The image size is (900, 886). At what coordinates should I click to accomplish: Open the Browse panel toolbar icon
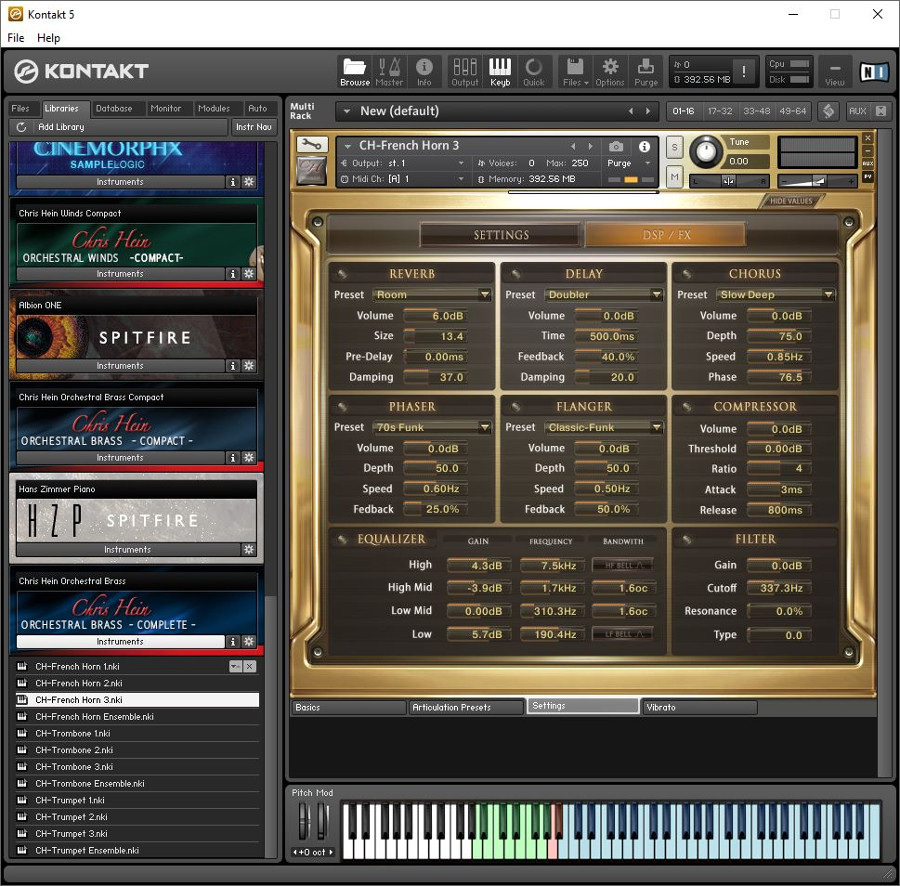click(354, 72)
